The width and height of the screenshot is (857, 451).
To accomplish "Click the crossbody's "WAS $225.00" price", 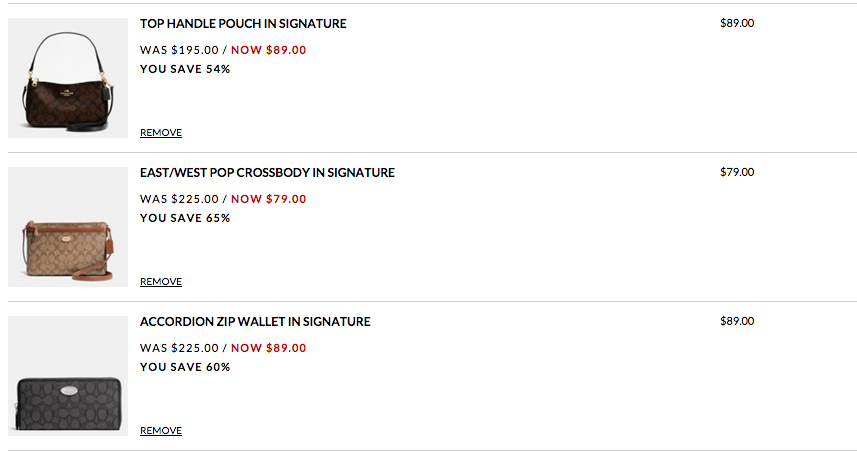I will 179,199.
